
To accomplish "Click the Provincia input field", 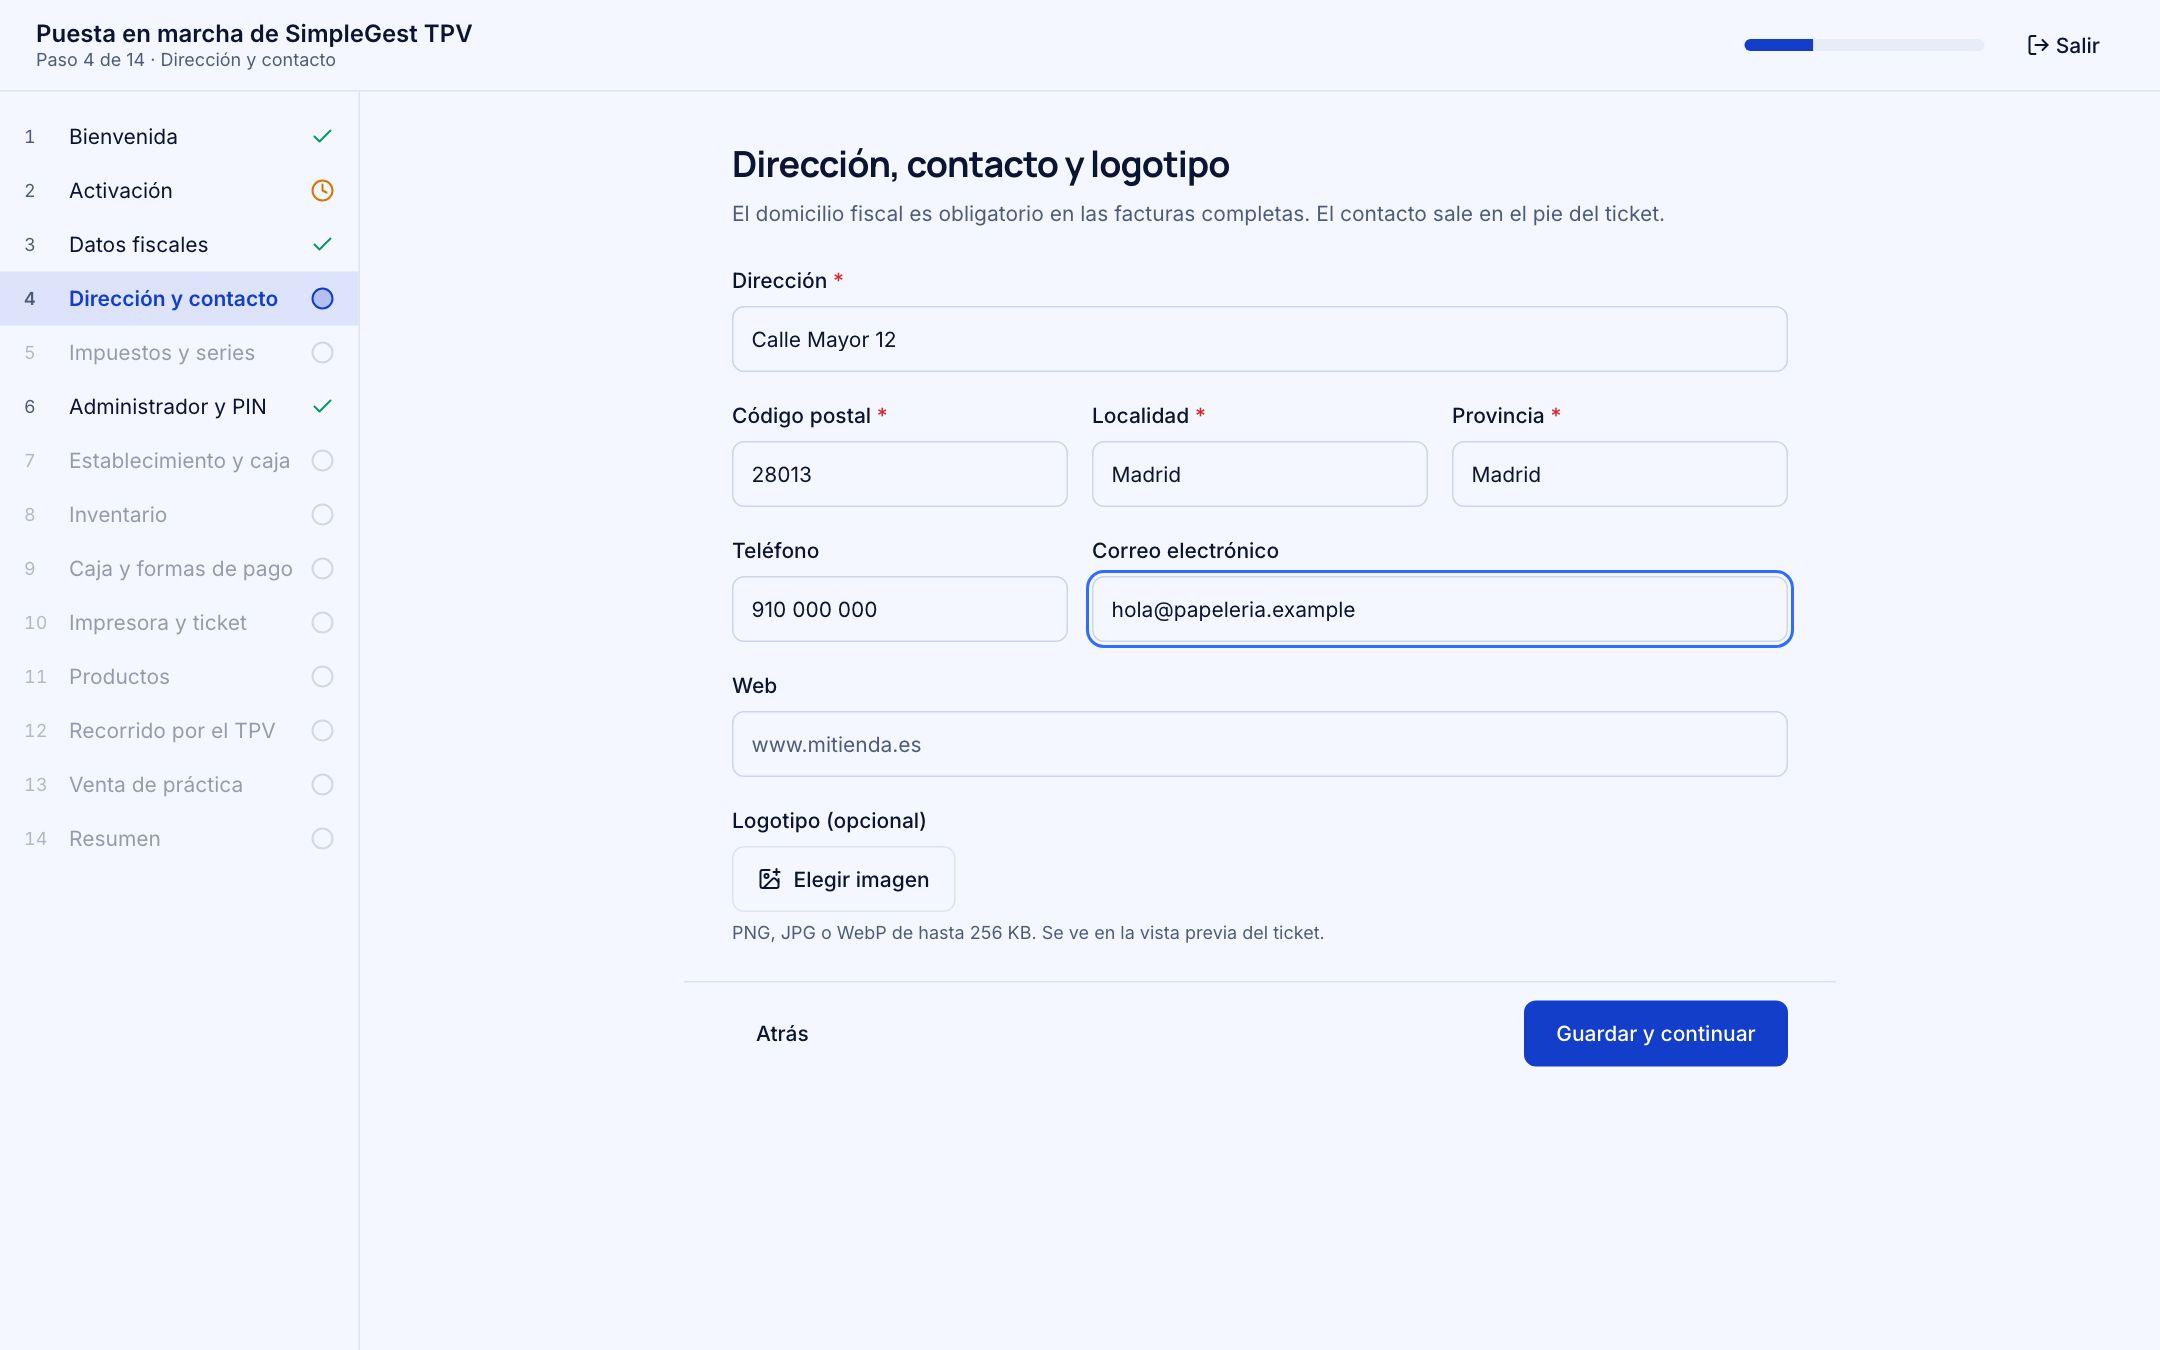I will pyautogui.click(x=1619, y=474).
